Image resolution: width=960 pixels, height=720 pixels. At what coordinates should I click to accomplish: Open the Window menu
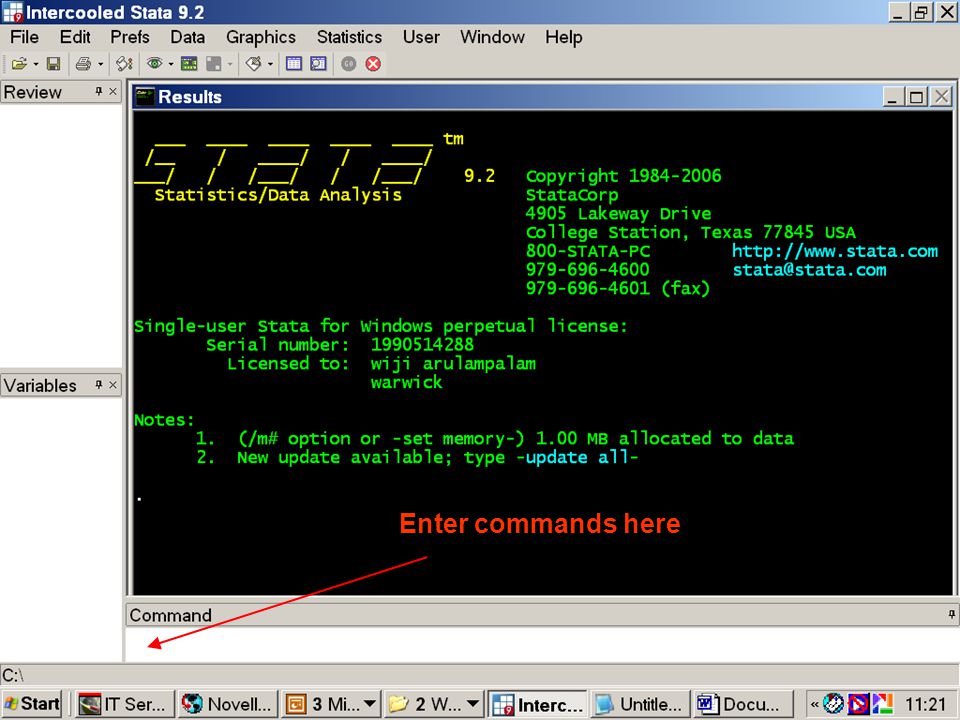(x=492, y=37)
